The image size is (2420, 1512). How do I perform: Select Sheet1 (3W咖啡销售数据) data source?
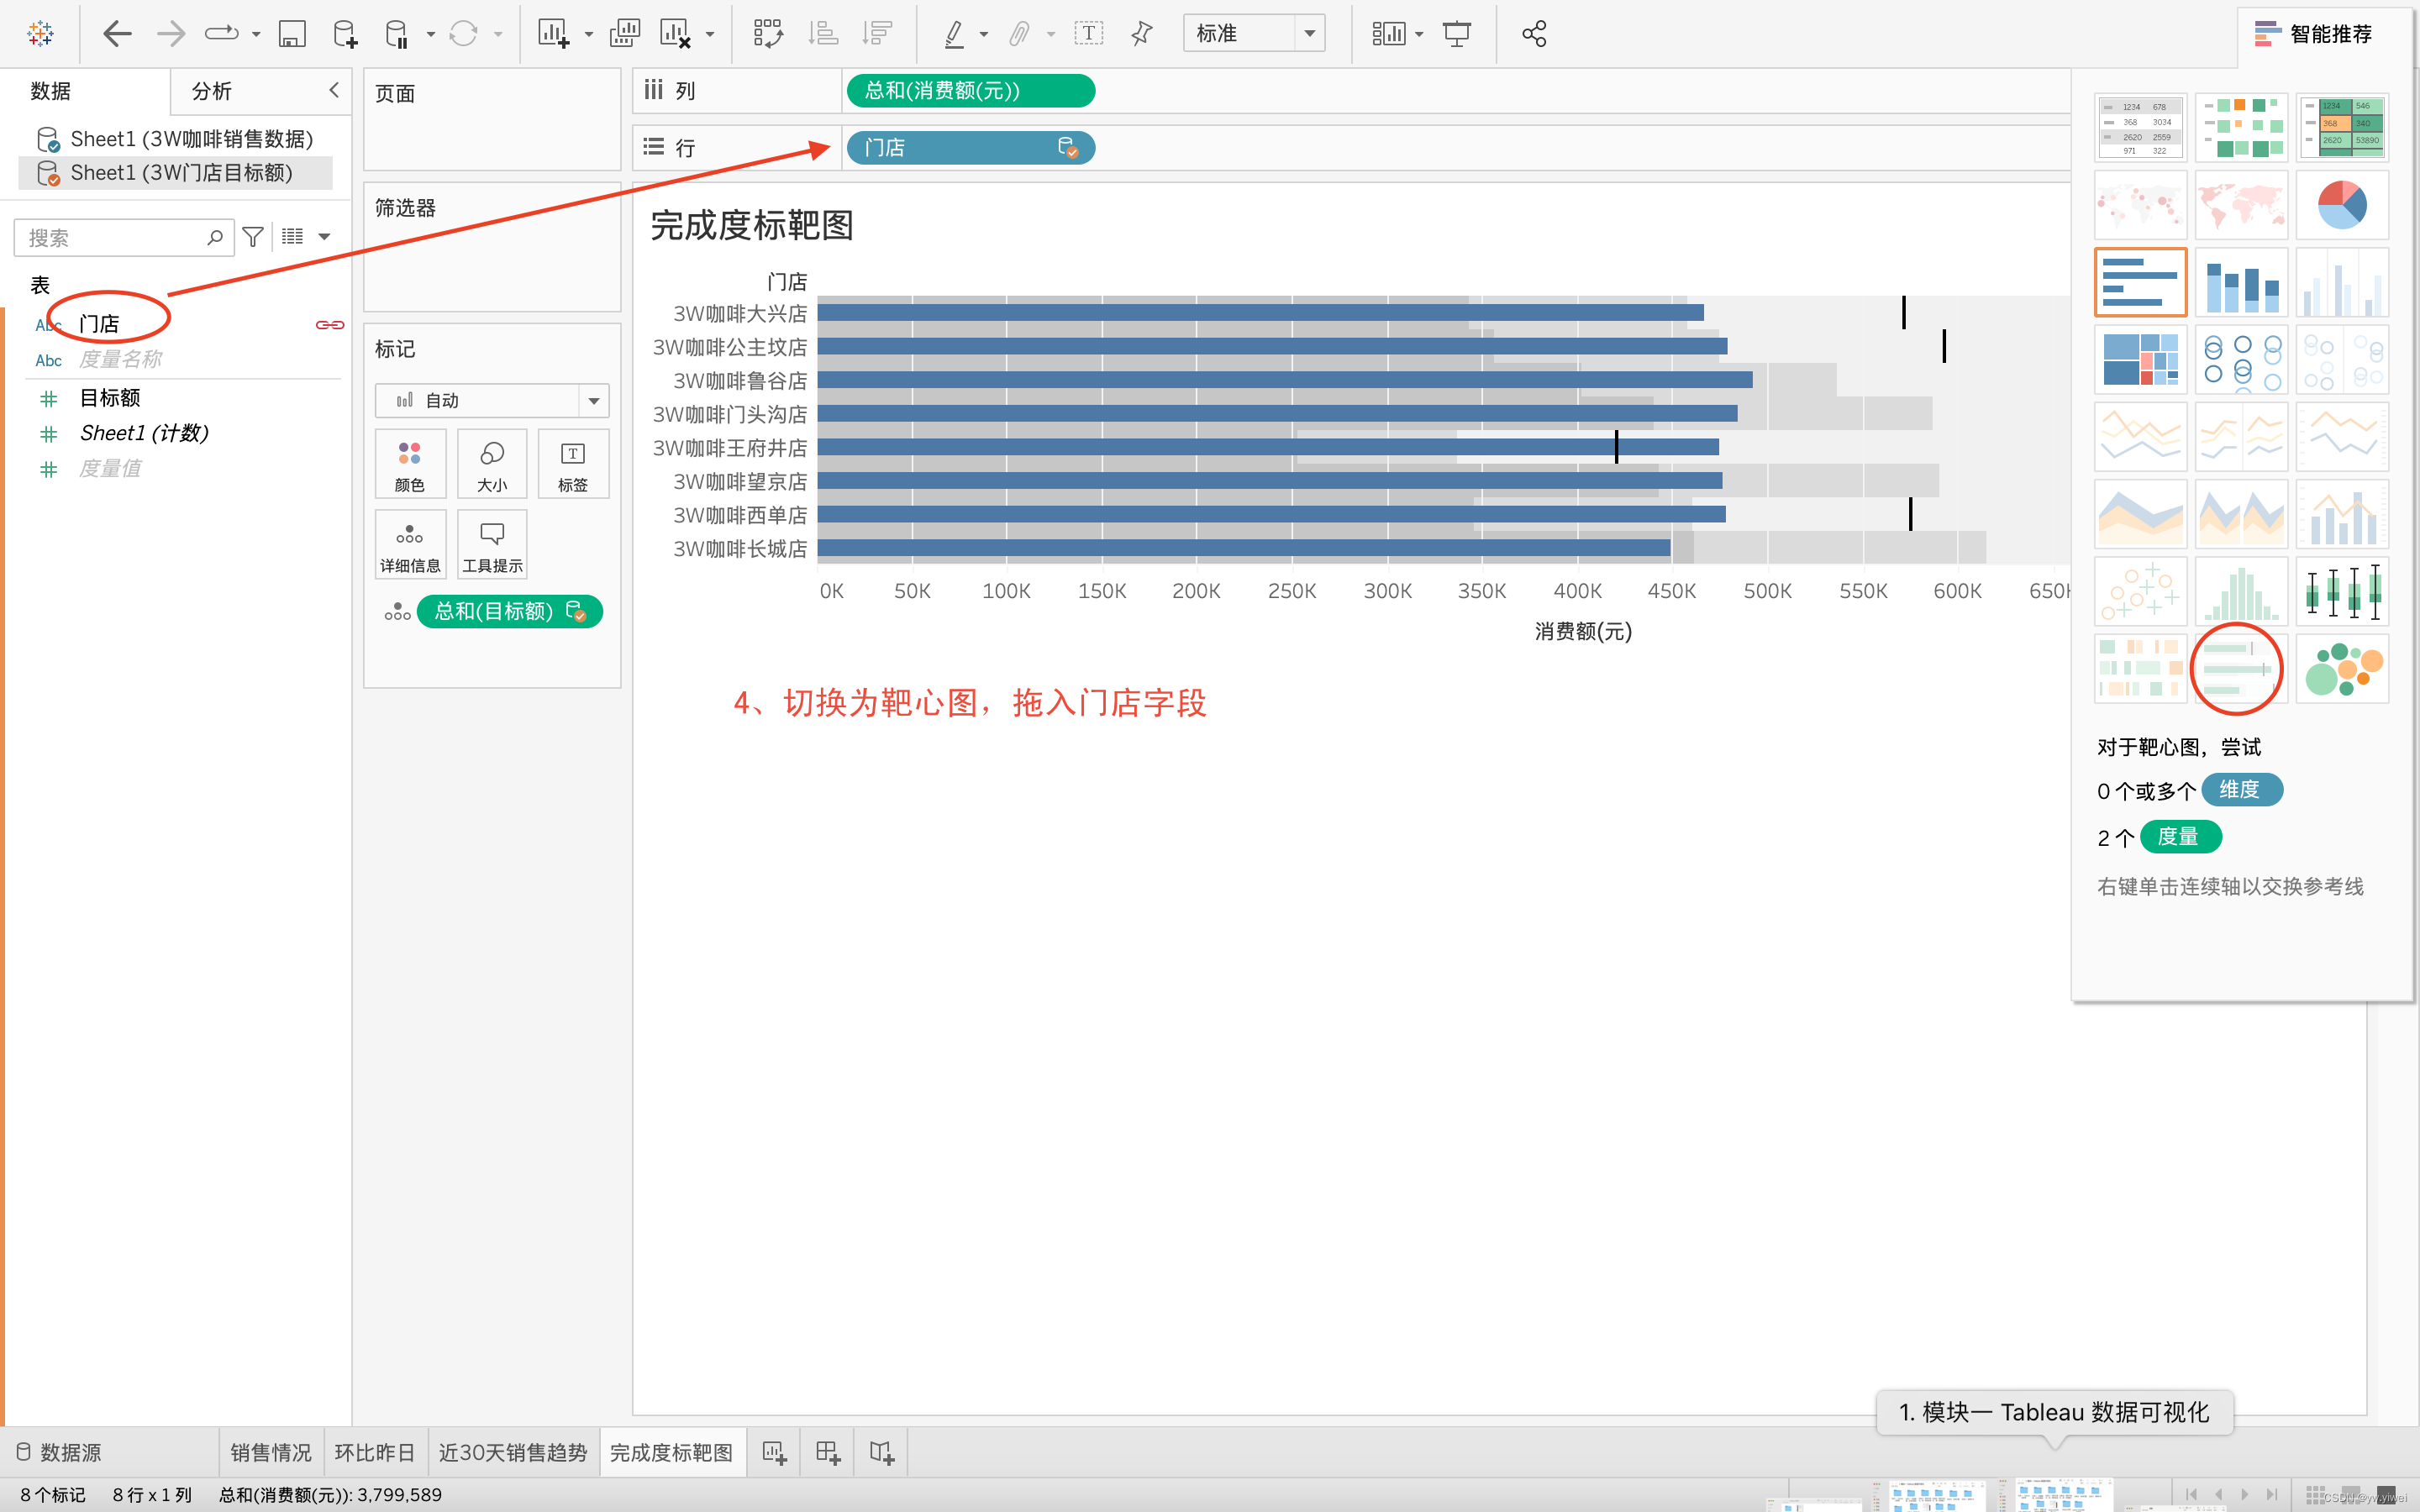pos(175,138)
